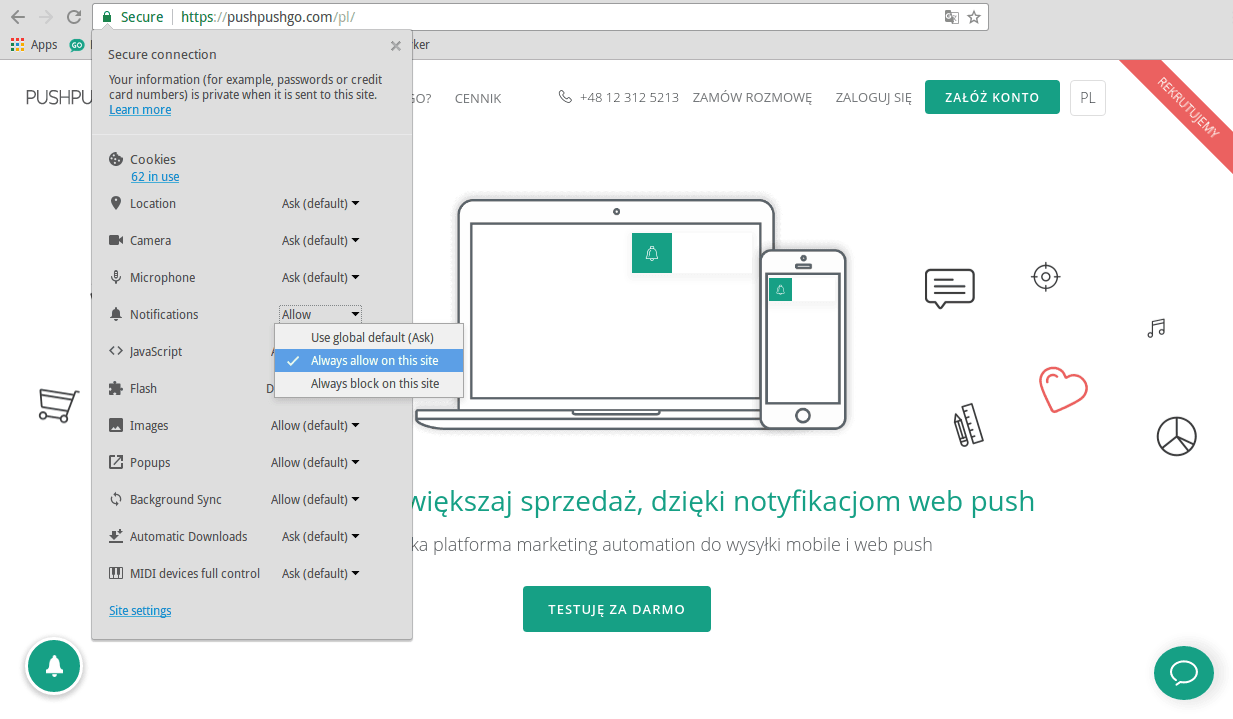1233x719 pixels.
Task: Bookmark this page with the star icon
Action: pos(974,17)
